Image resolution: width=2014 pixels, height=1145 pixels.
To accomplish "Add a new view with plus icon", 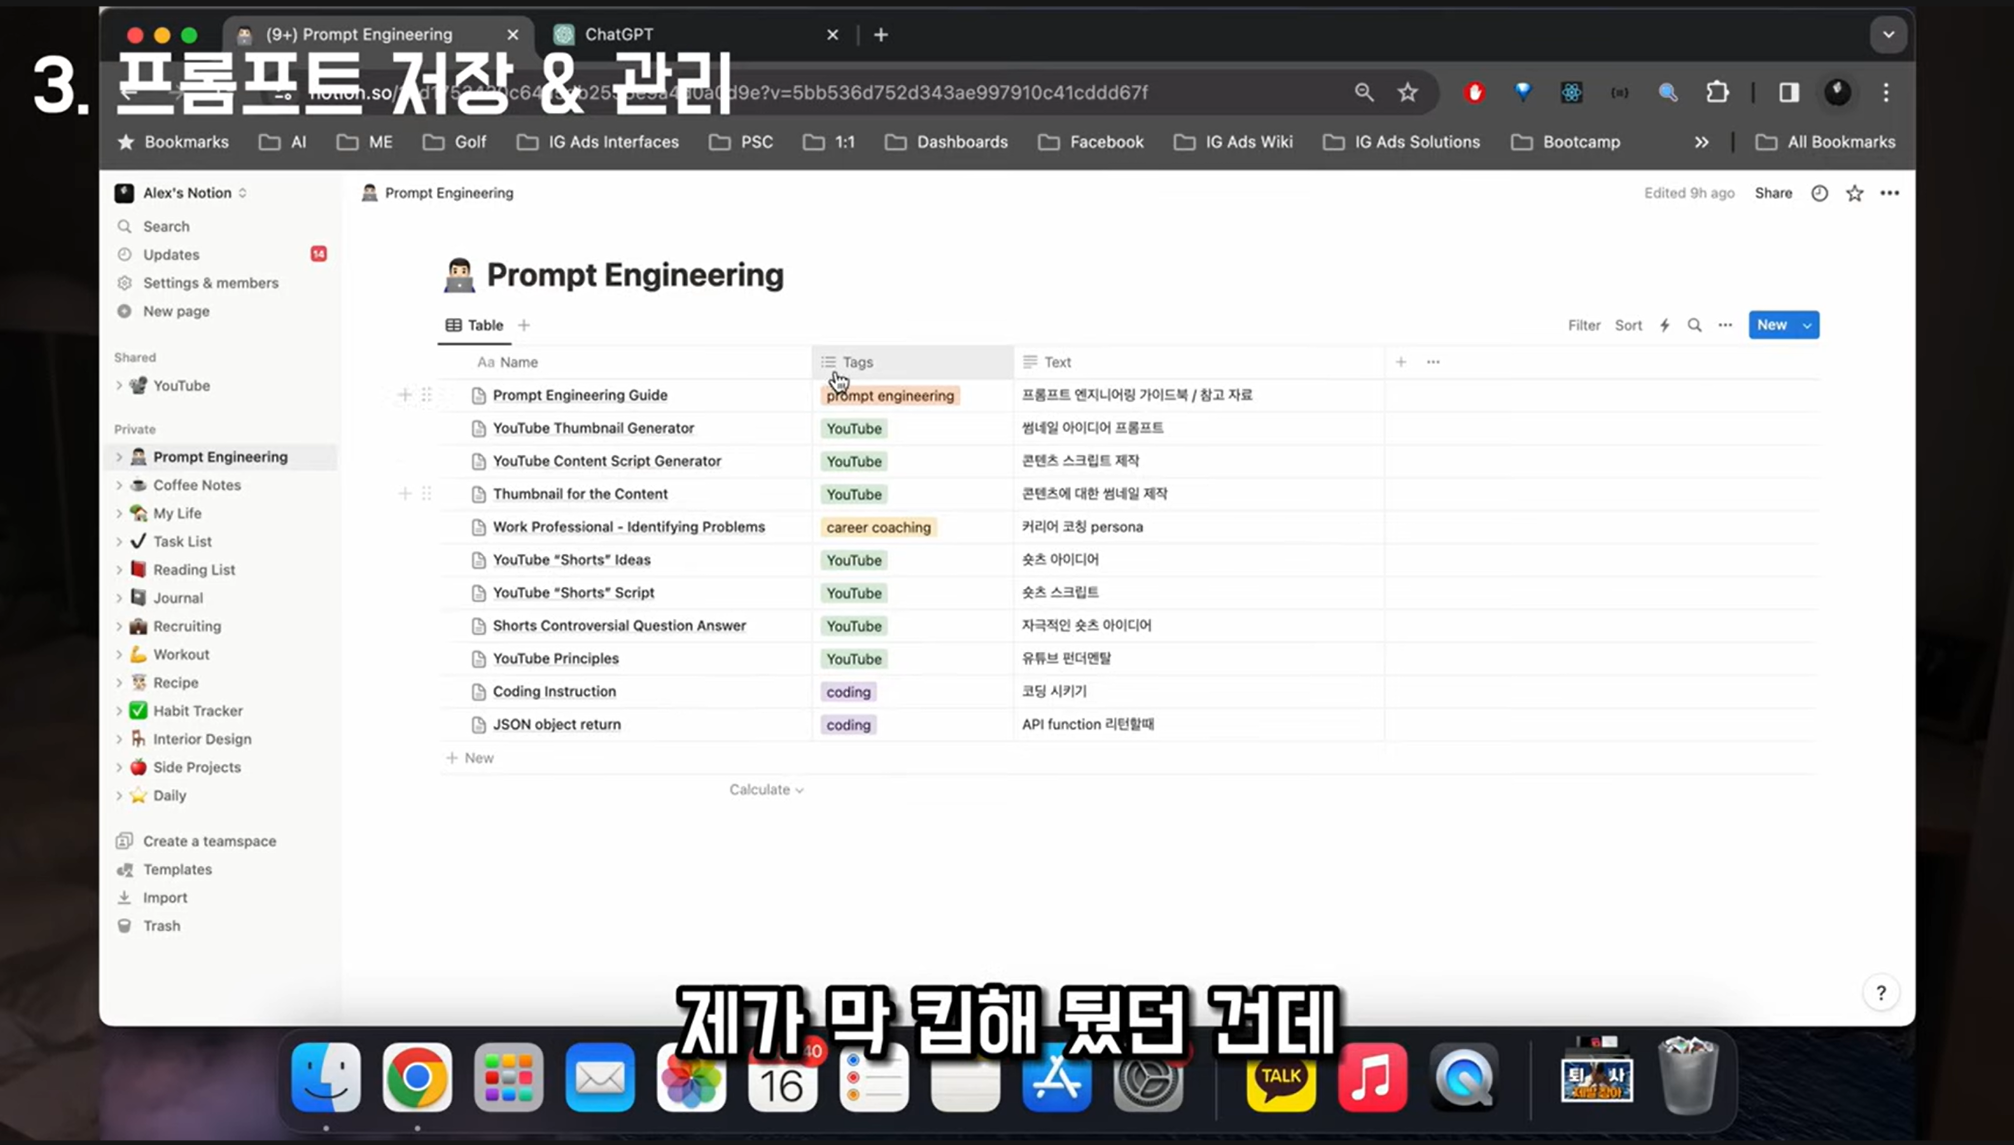I will pyautogui.click(x=524, y=325).
